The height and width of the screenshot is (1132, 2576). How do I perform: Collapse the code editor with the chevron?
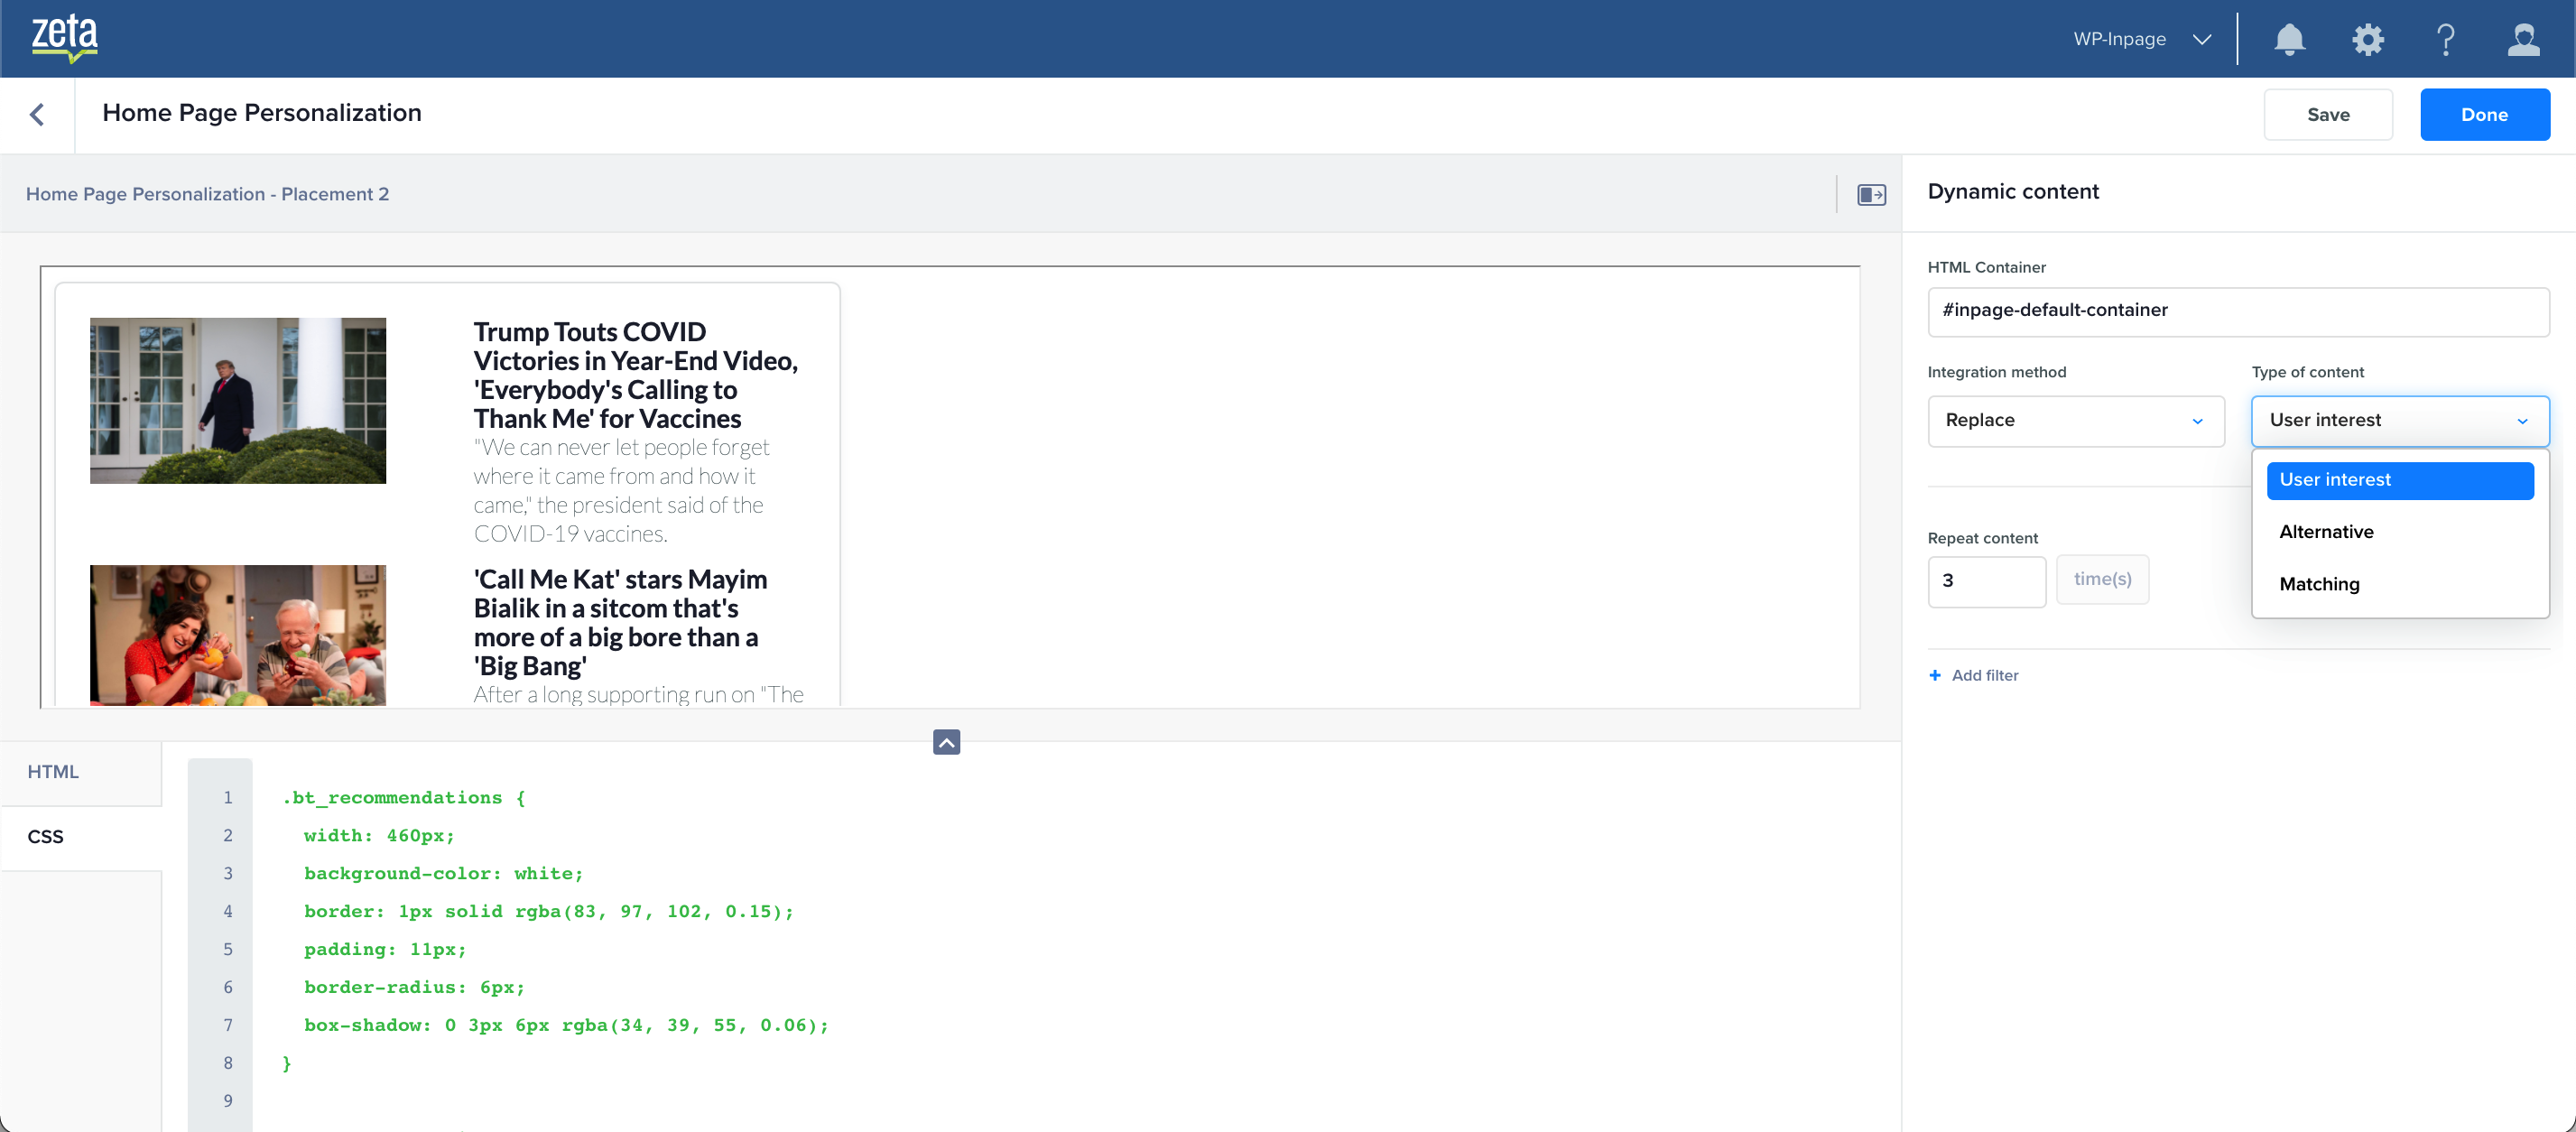click(x=946, y=741)
